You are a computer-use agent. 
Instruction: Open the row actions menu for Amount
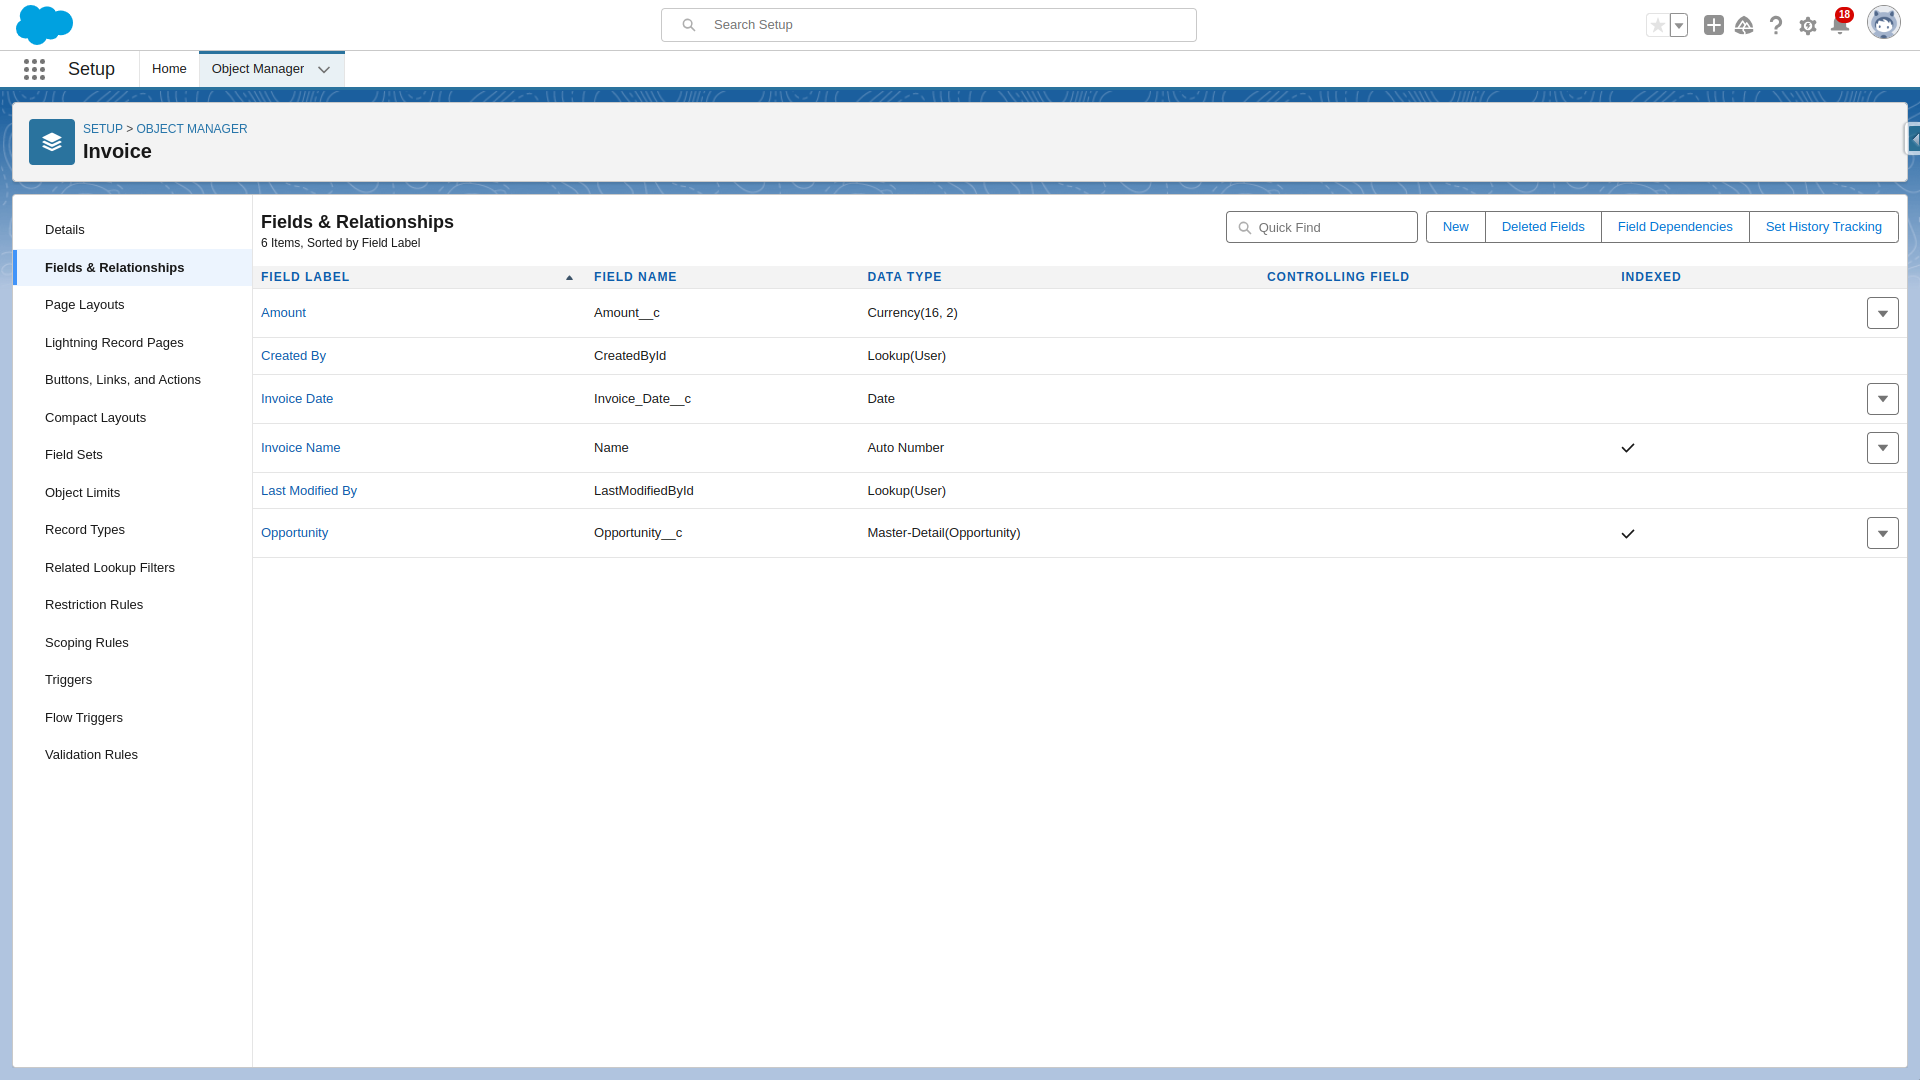(x=1883, y=312)
